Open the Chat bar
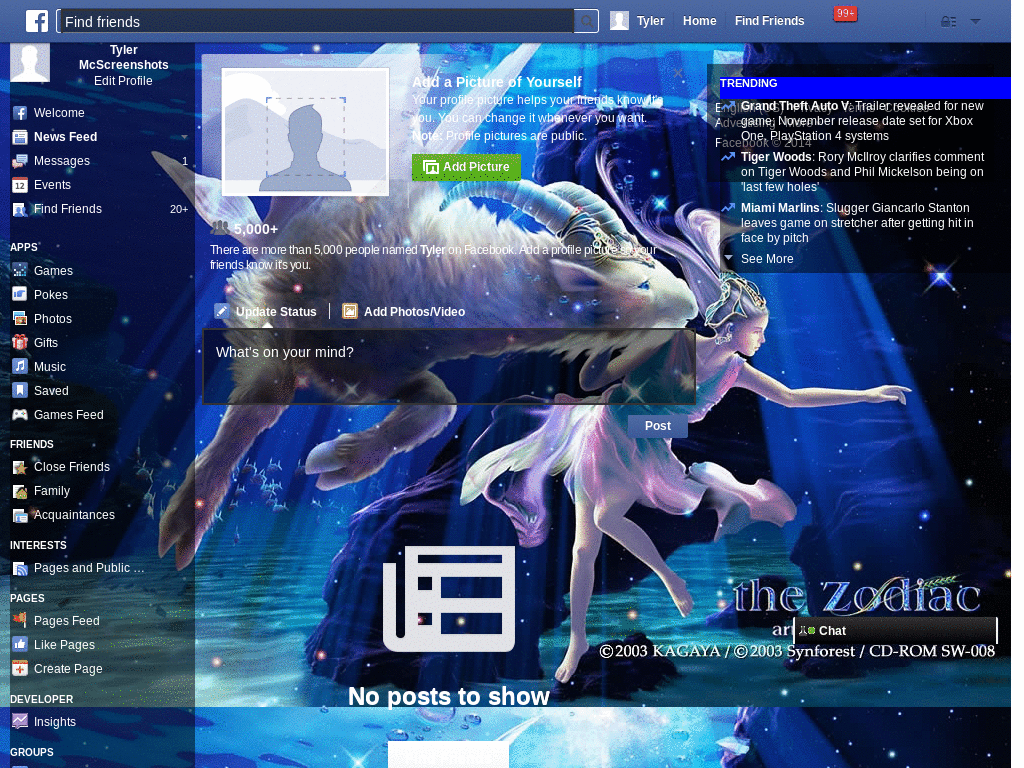 [x=896, y=631]
